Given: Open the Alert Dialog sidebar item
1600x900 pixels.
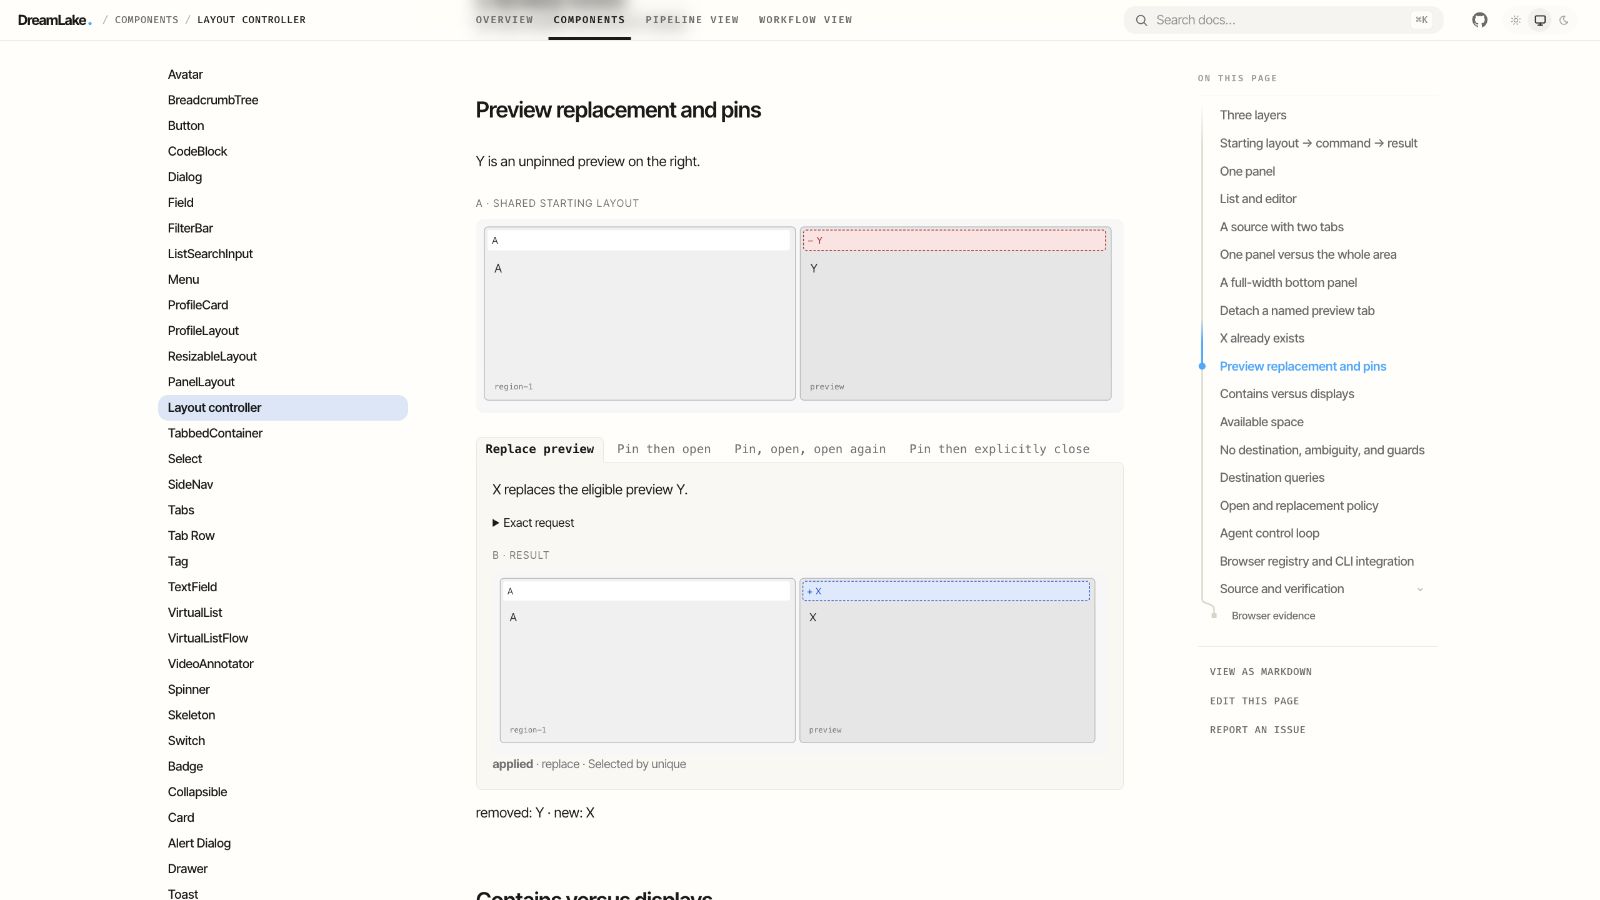Looking at the screenshot, I should click(199, 843).
